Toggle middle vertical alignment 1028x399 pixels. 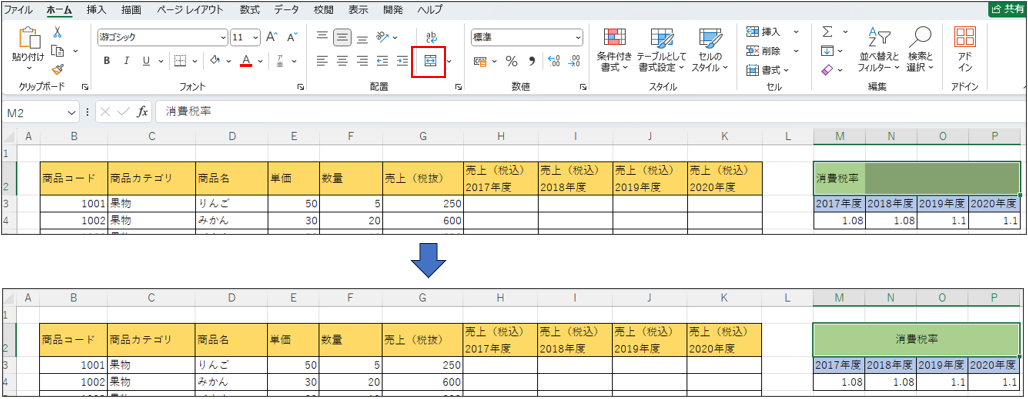coord(342,37)
